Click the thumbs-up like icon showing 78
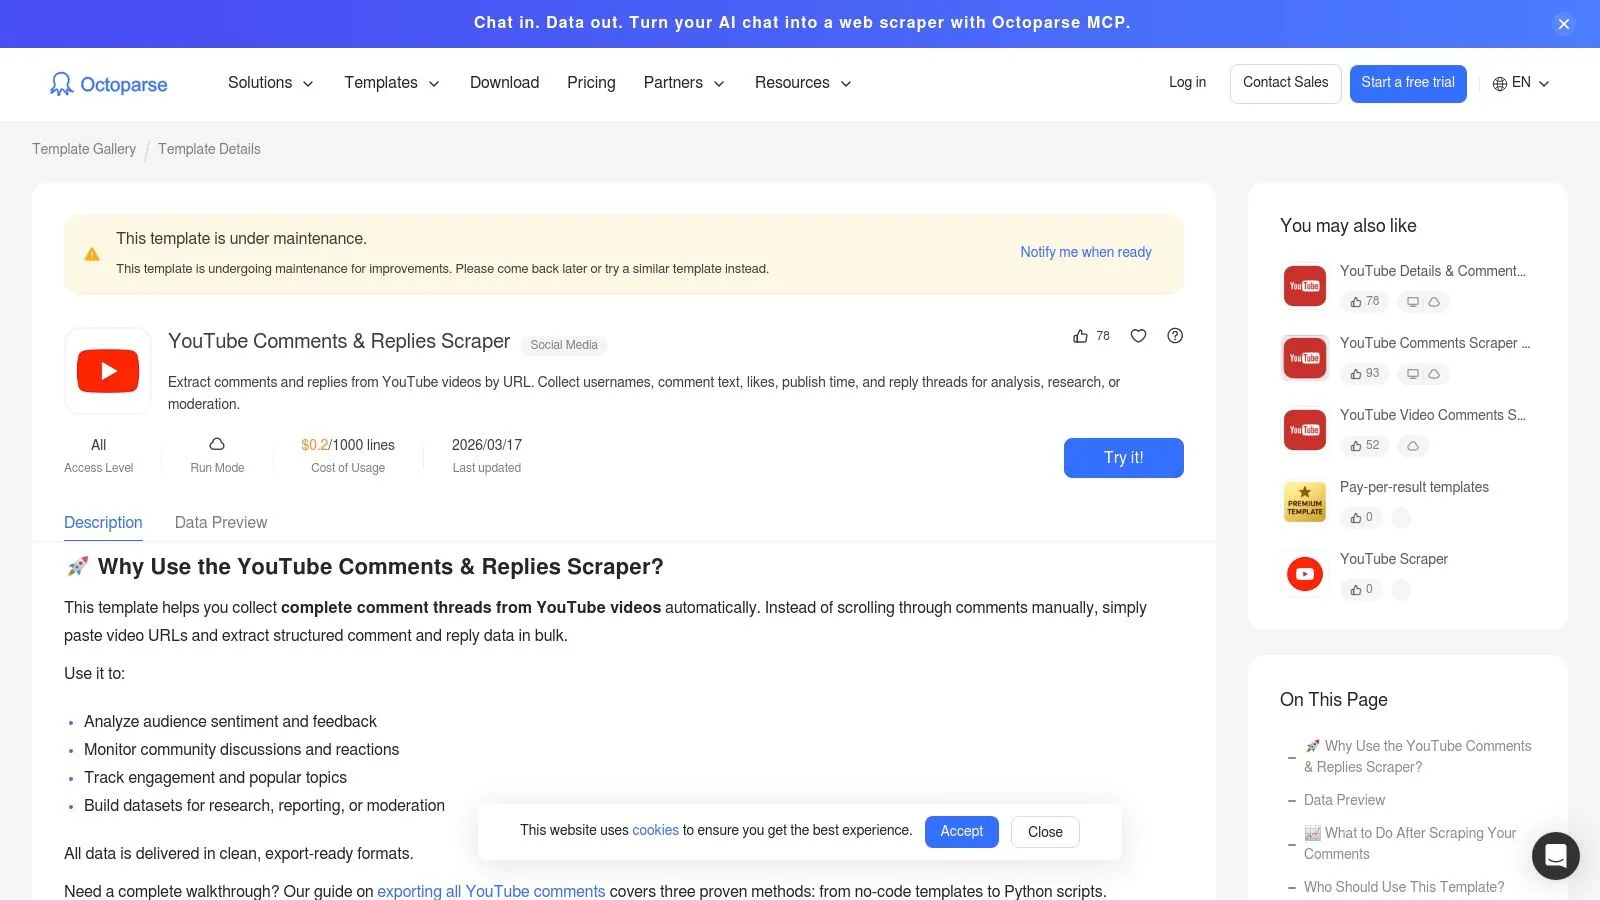1600x900 pixels. pyautogui.click(x=1081, y=336)
